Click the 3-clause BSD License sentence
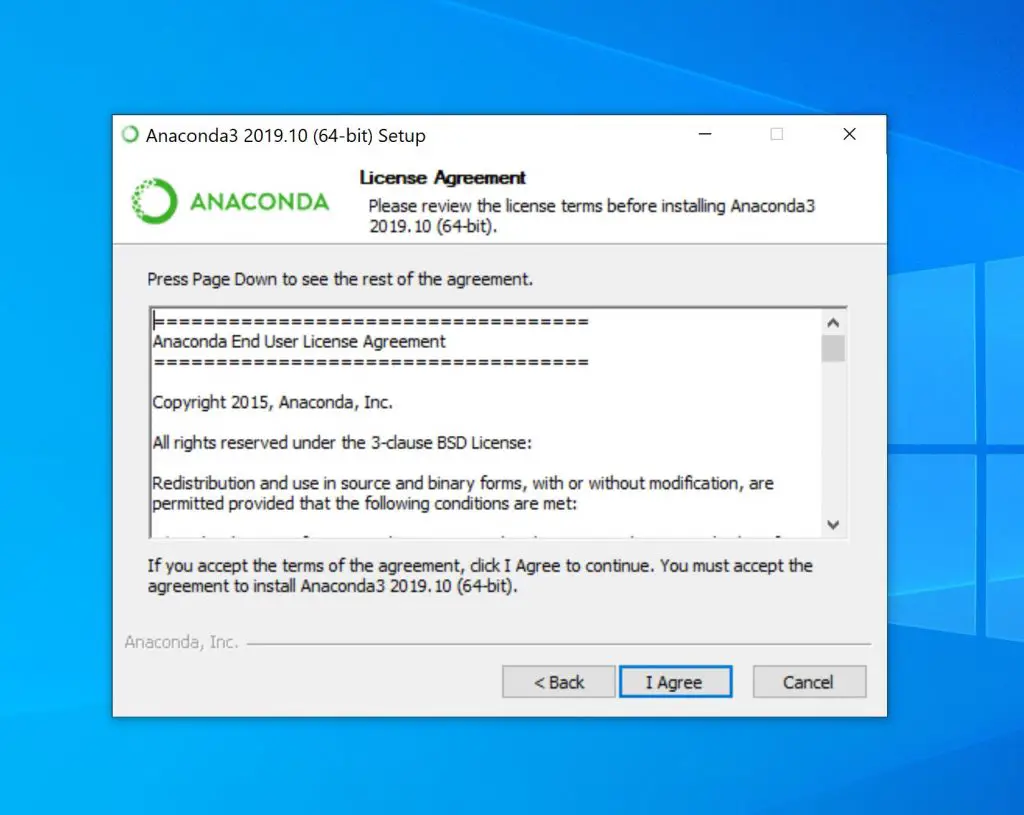 (342, 443)
